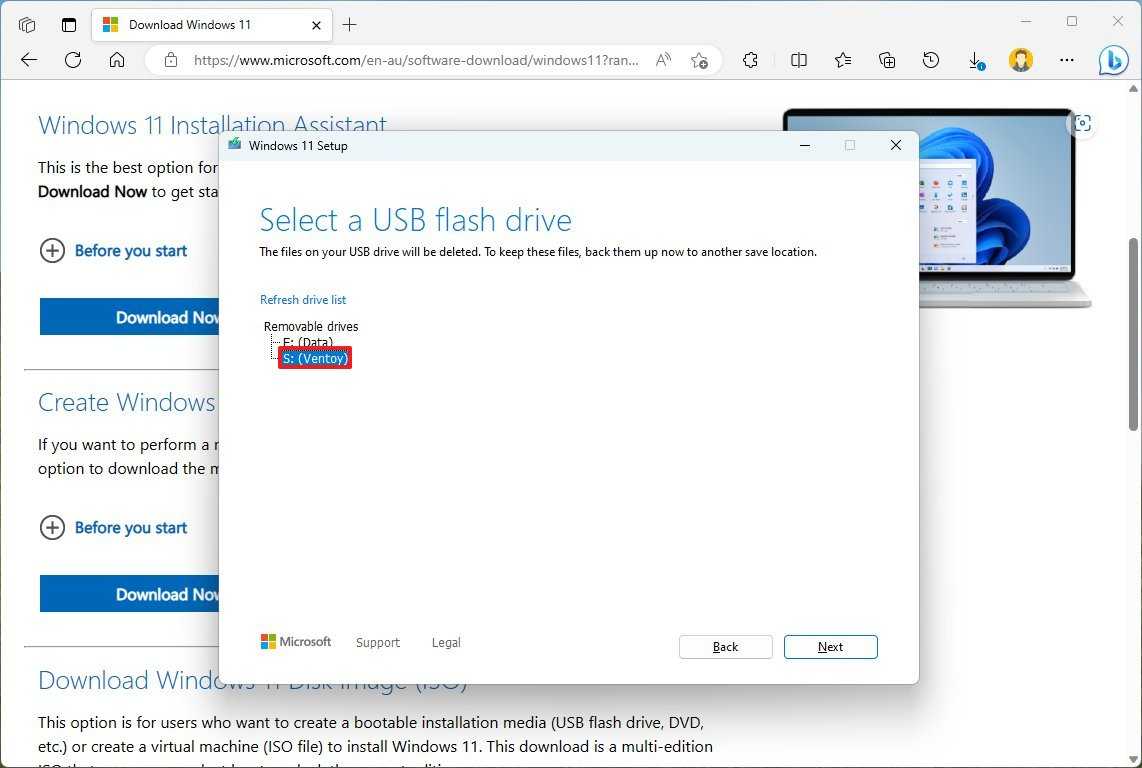Open the Support link in Setup

(378, 643)
